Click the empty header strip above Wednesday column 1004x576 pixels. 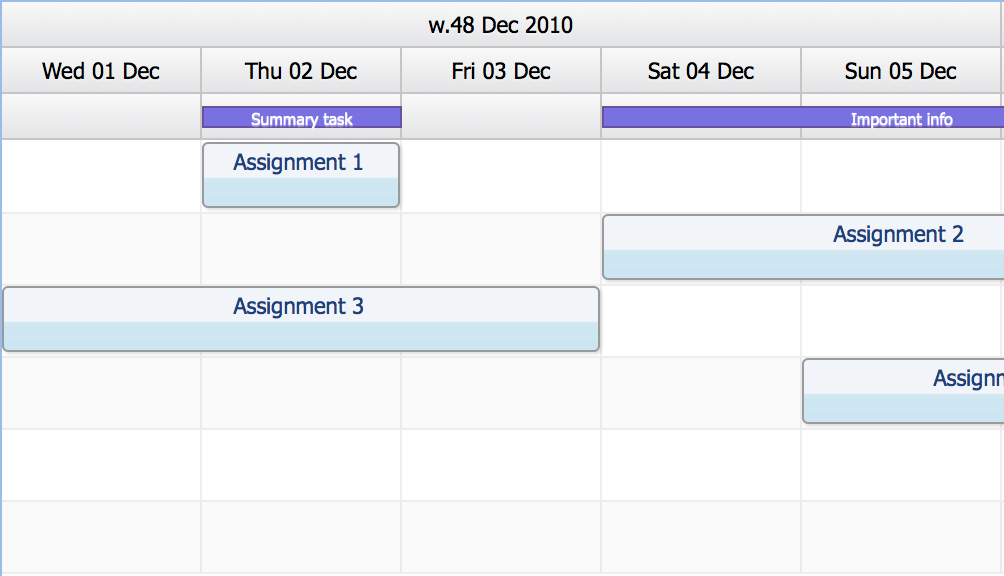100,116
